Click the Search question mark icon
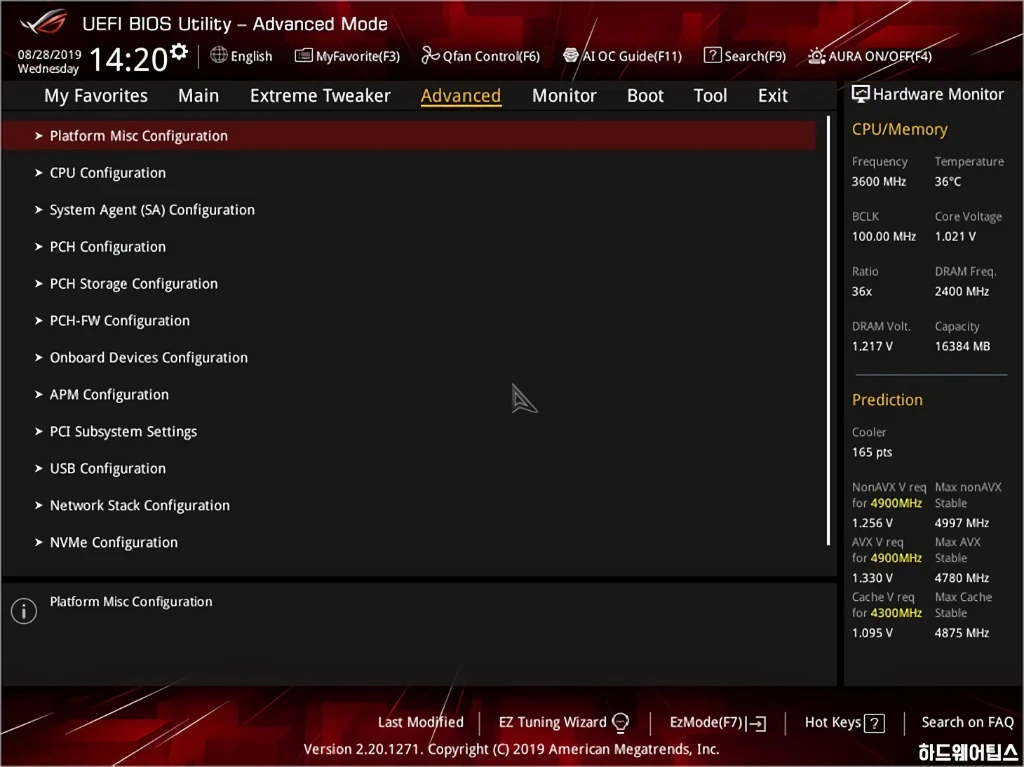 712,56
